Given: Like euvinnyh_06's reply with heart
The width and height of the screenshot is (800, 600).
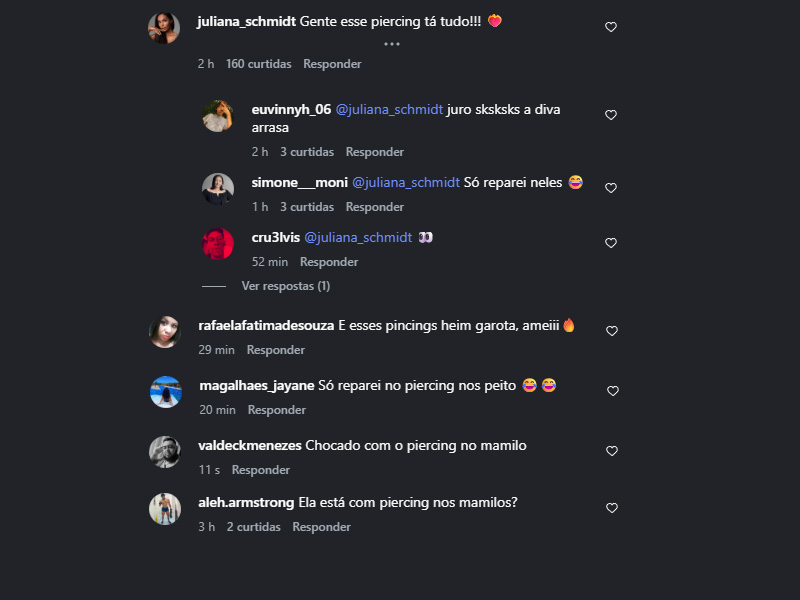Looking at the screenshot, I should [x=611, y=115].
